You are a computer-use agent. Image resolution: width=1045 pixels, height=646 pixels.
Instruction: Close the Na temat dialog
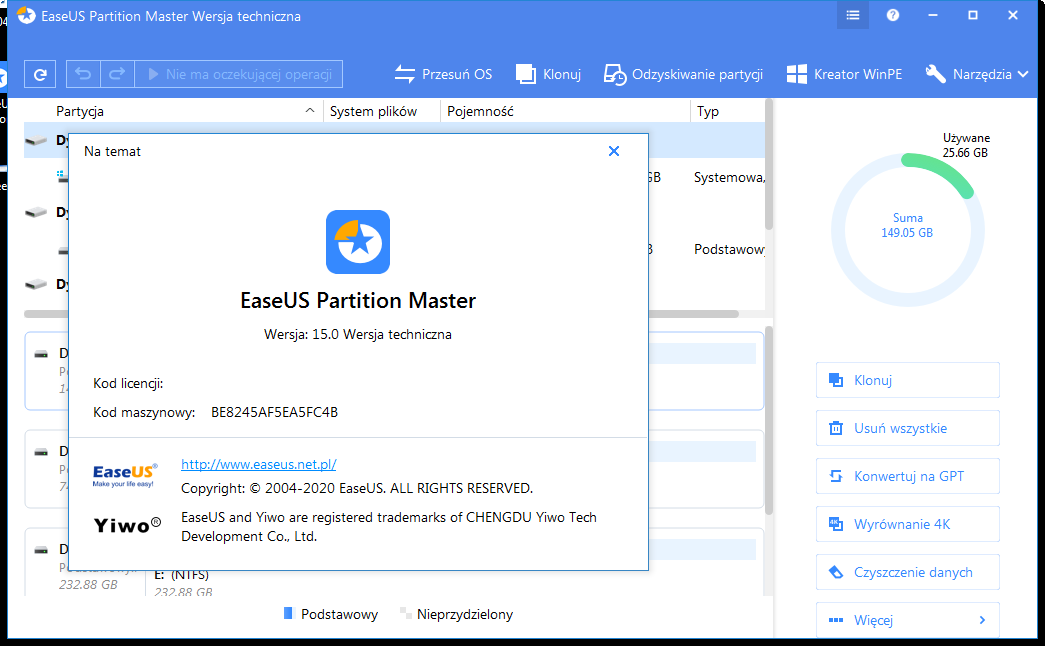pyautogui.click(x=614, y=151)
